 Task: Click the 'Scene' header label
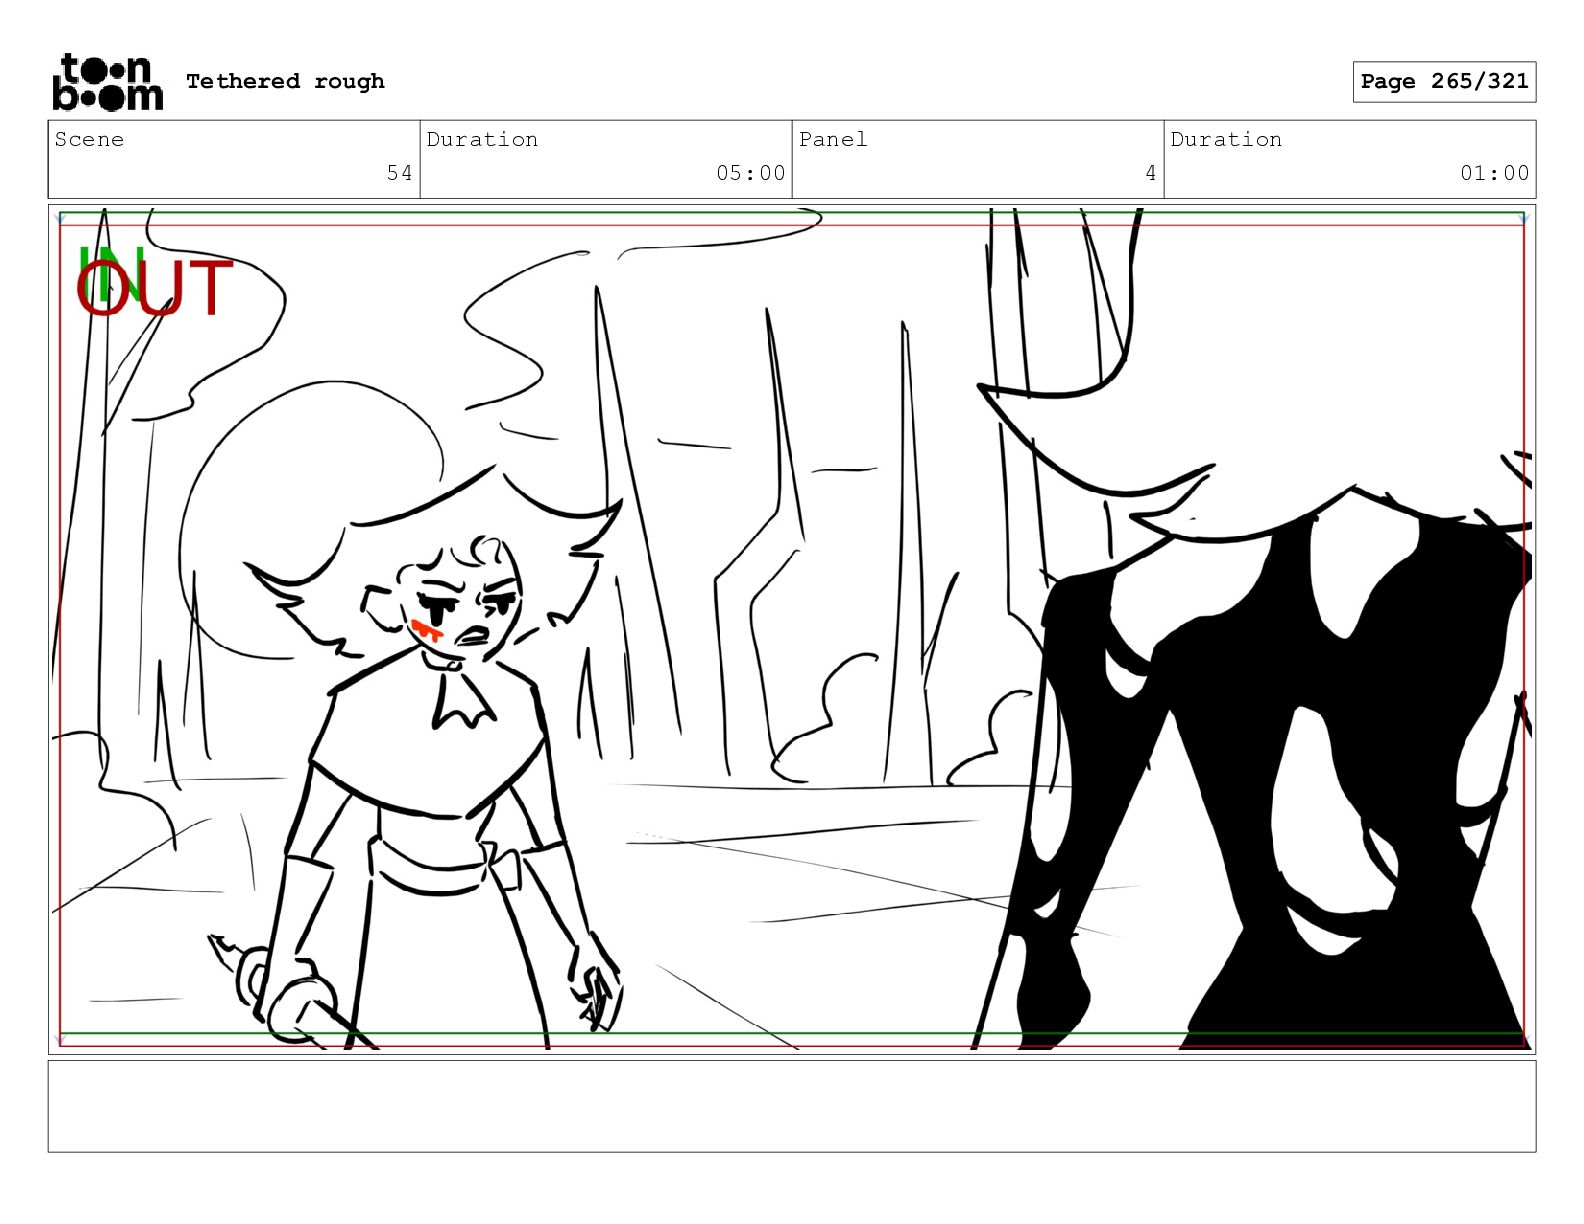pyautogui.click(x=89, y=140)
